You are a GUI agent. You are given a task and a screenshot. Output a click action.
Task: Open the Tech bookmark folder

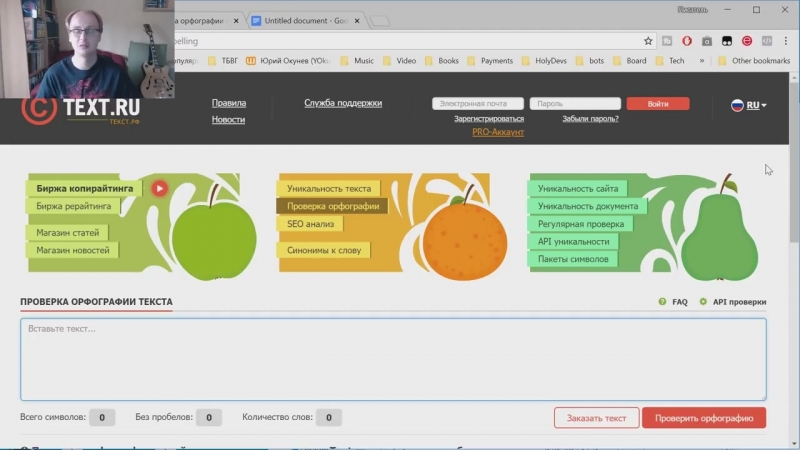point(670,61)
